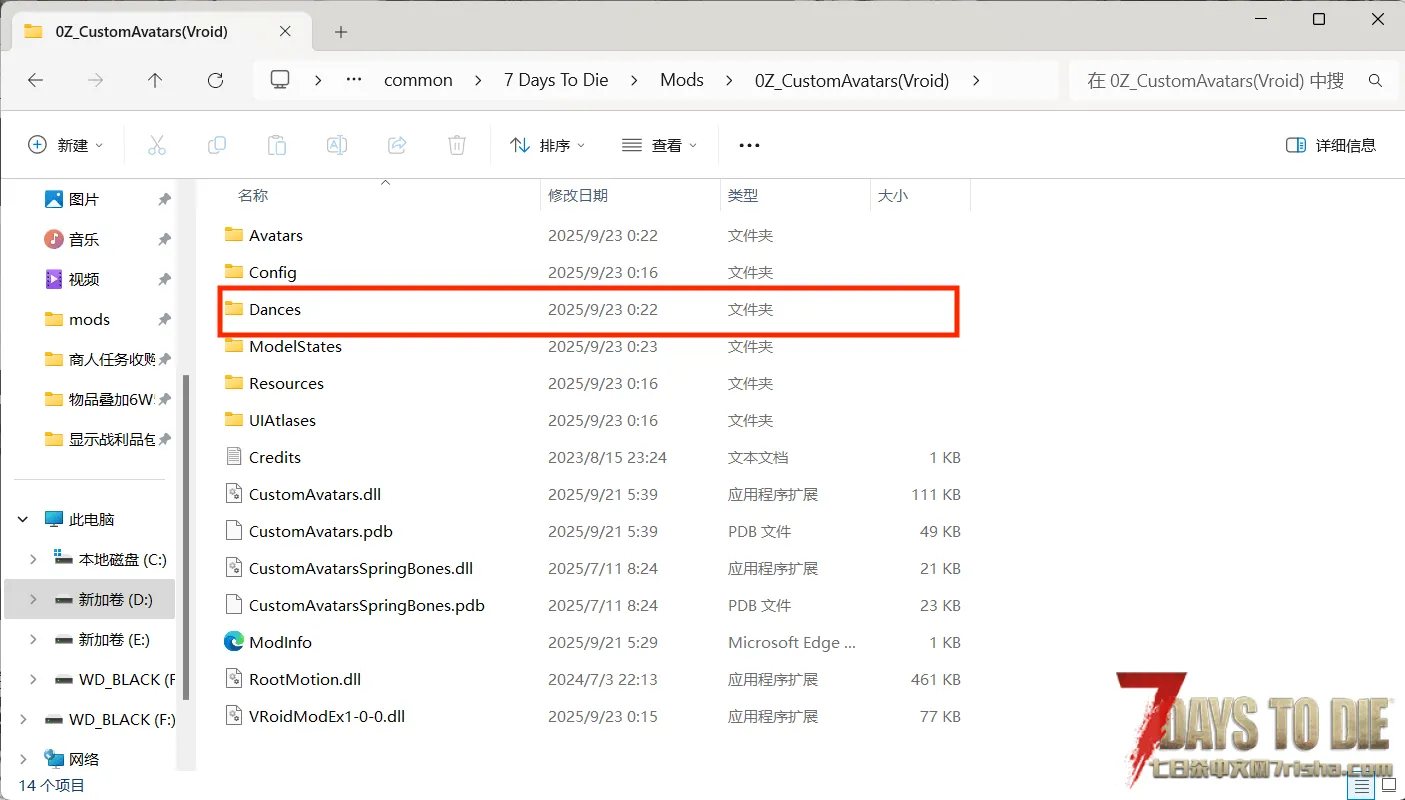
Task: Select the 0Z_CustomAvatars(Vroid) tab
Action: point(141,32)
